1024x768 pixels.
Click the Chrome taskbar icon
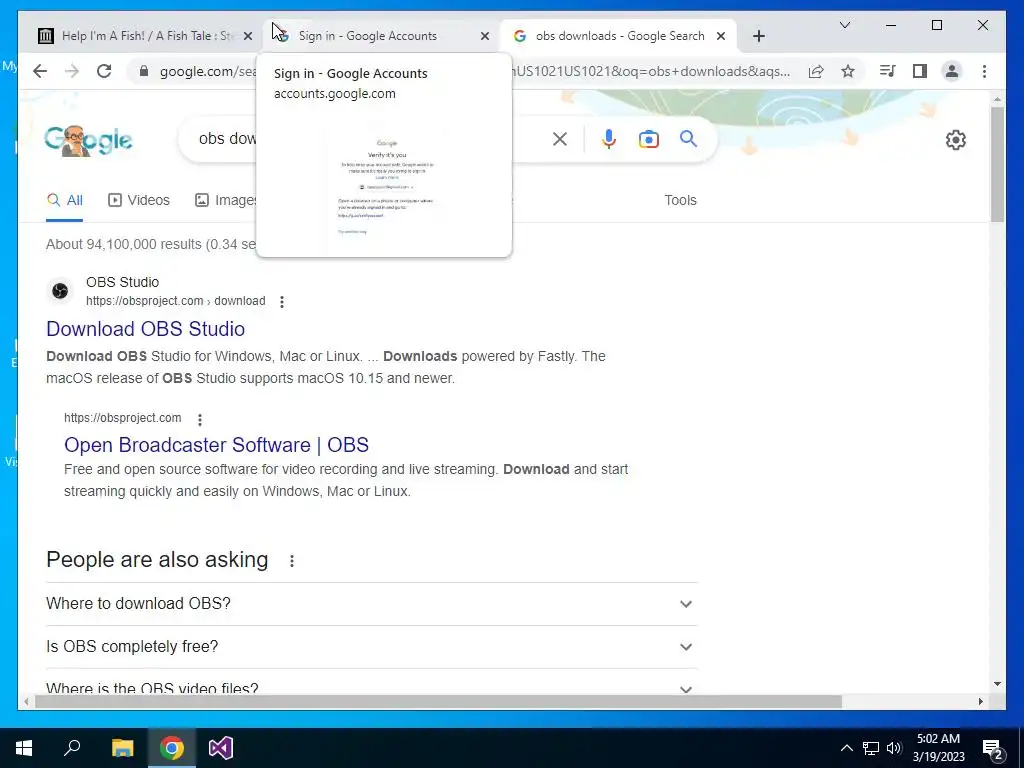(172, 748)
